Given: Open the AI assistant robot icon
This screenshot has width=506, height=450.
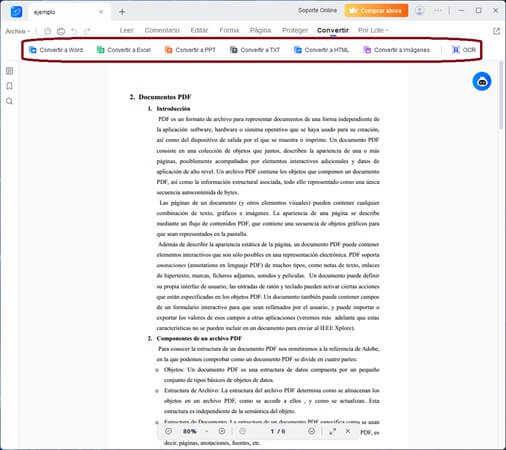Looking at the screenshot, I should point(482,81).
